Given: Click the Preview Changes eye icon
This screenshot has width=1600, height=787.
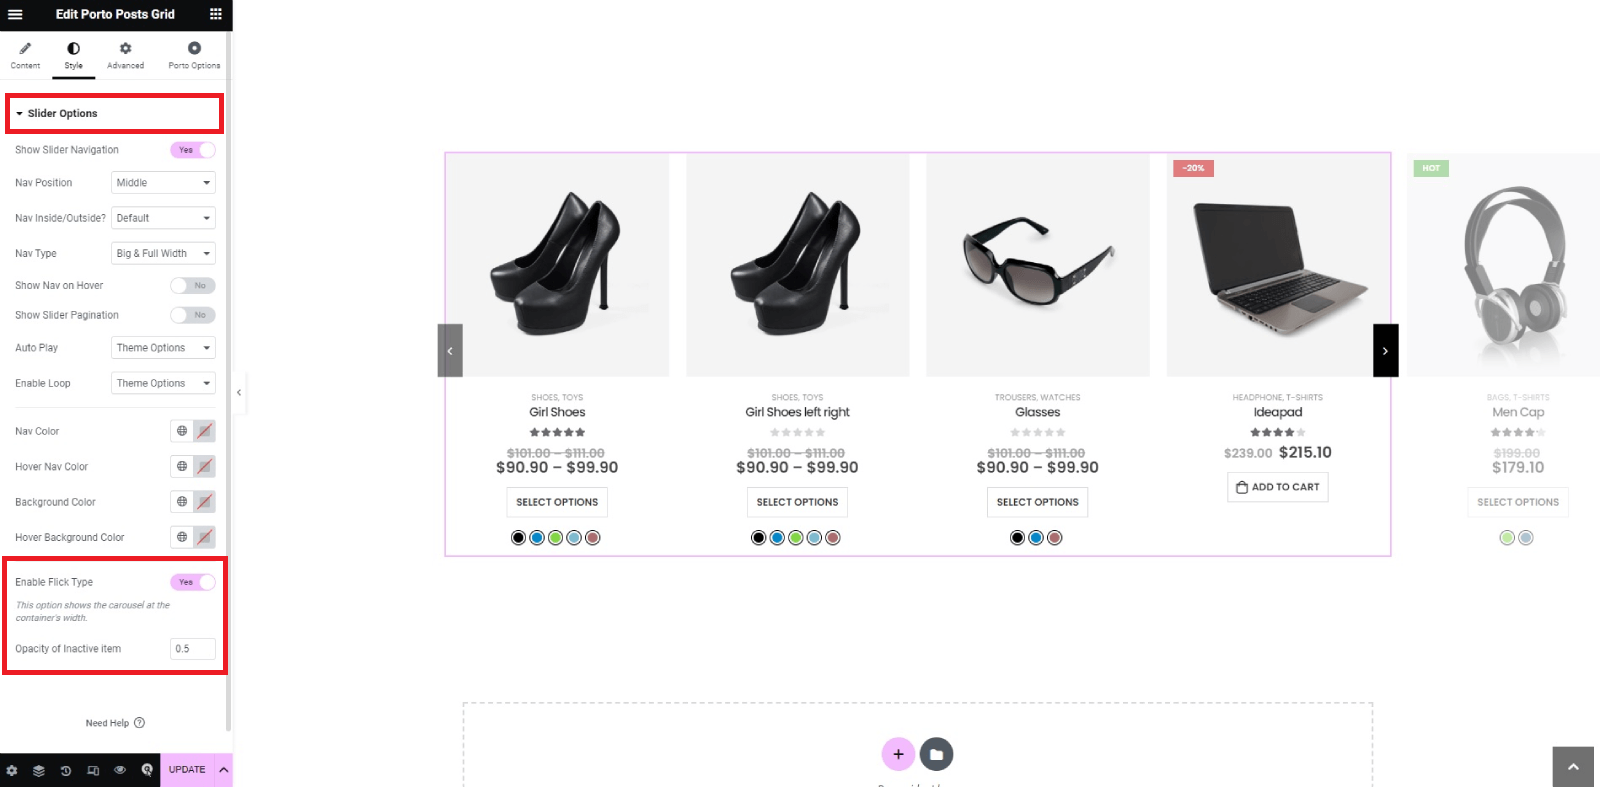Looking at the screenshot, I should 120,770.
